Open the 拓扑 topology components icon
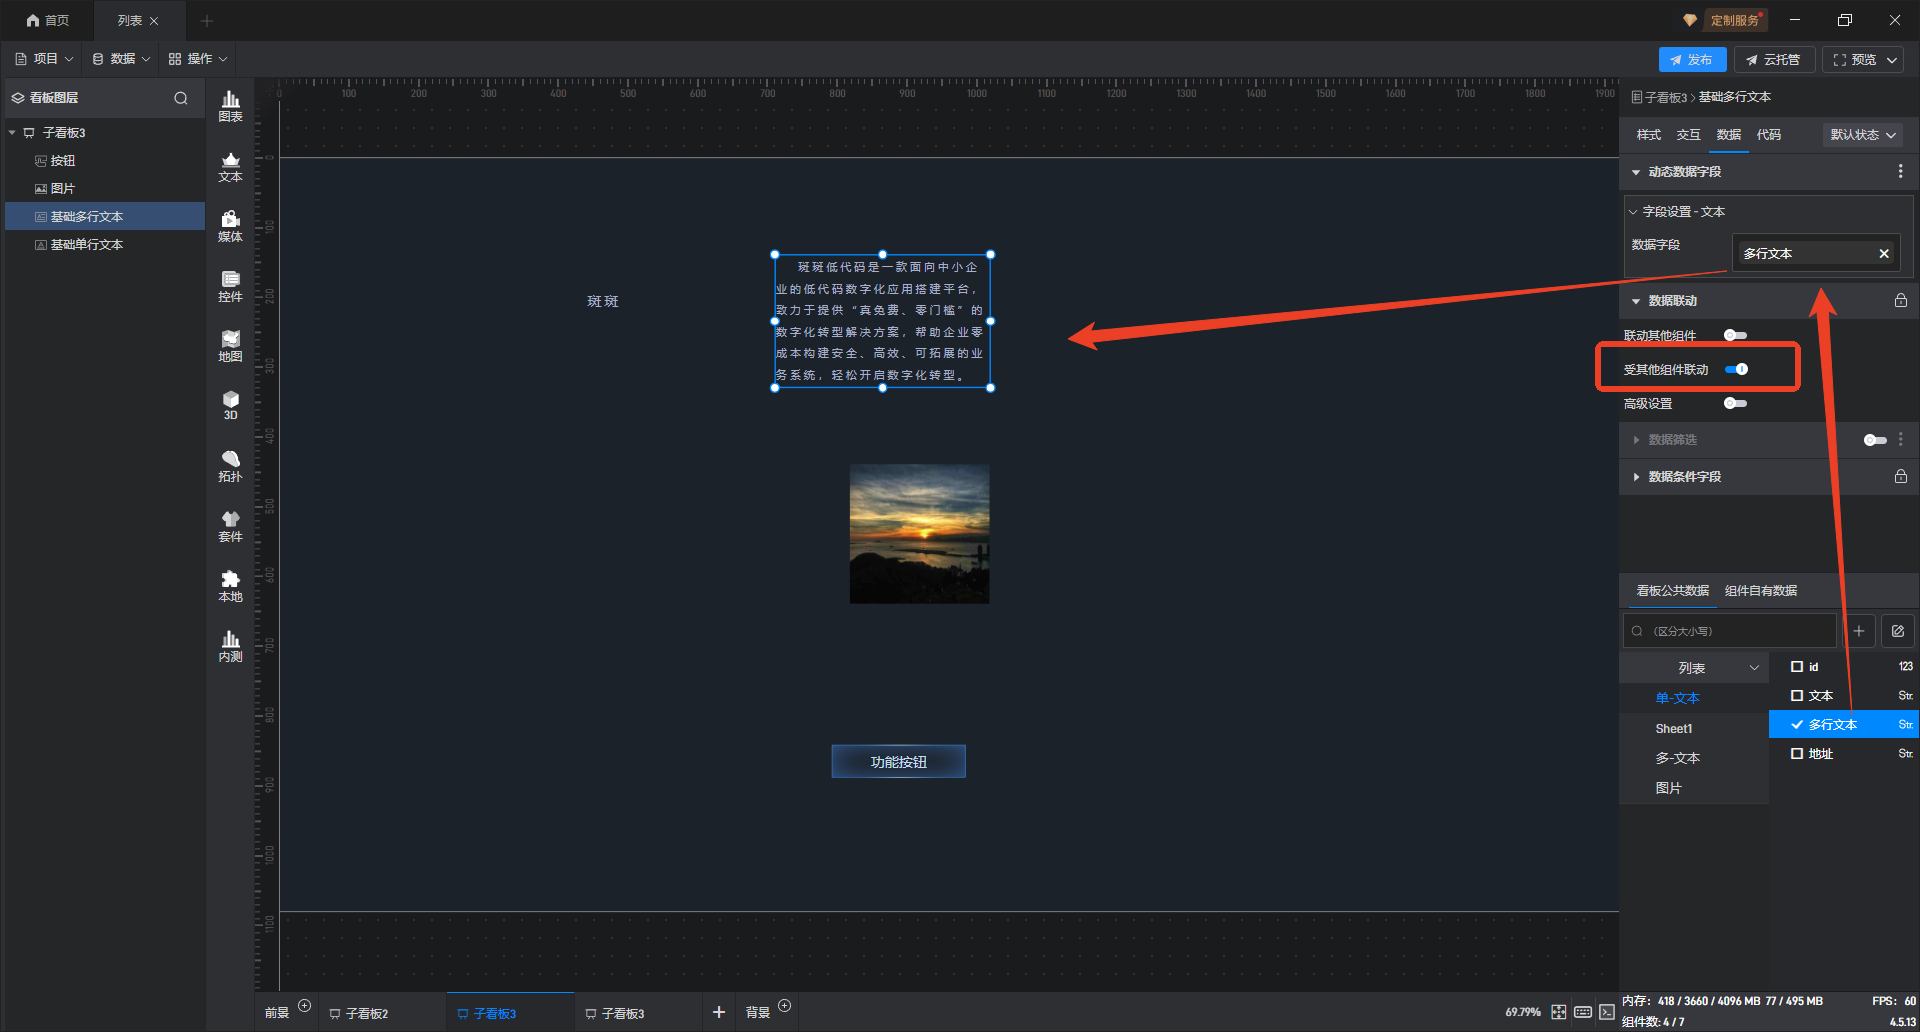The image size is (1920, 1032). click(230, 465)
